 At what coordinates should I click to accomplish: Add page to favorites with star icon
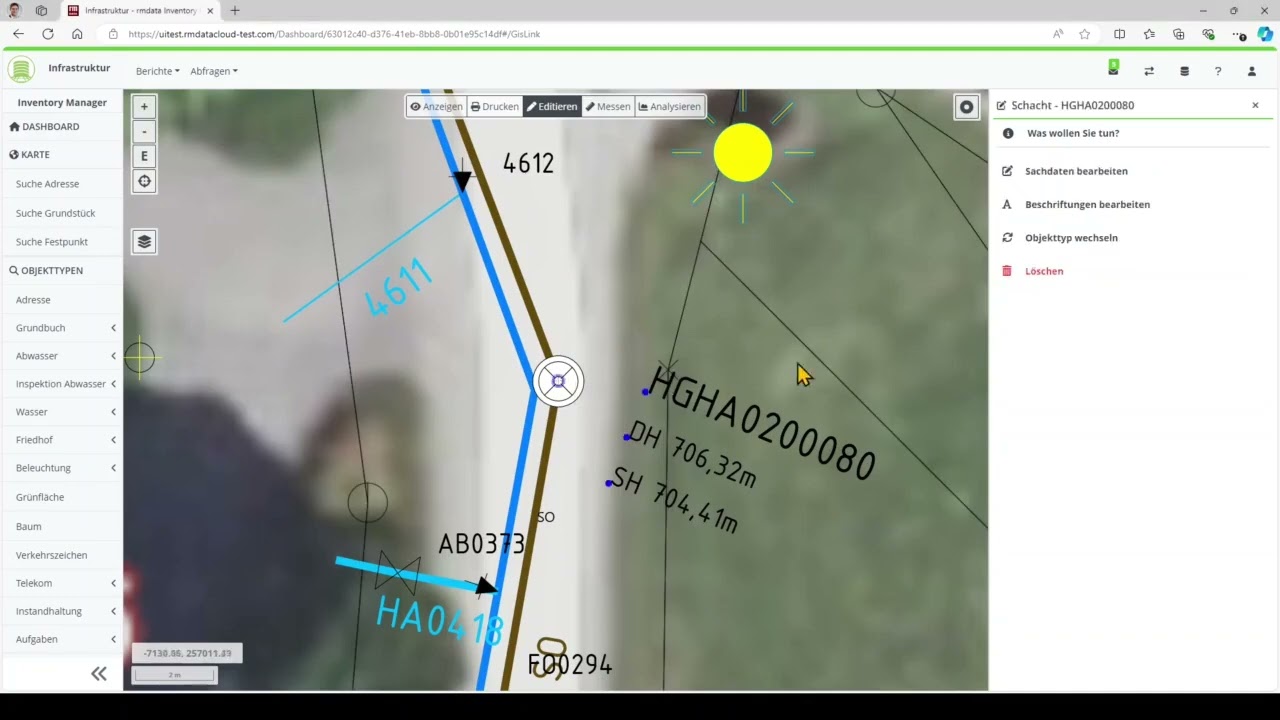point(1084,34)
